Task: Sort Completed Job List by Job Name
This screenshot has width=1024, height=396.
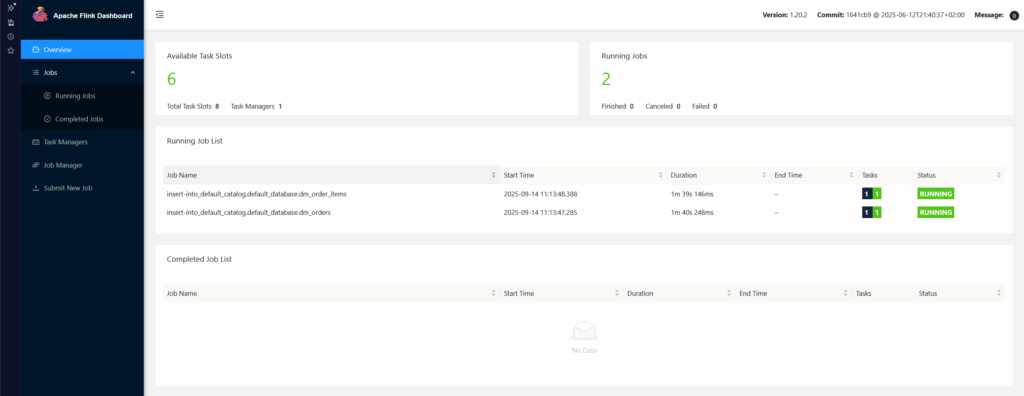Action: pyautogui.click(x=493, y=293)
